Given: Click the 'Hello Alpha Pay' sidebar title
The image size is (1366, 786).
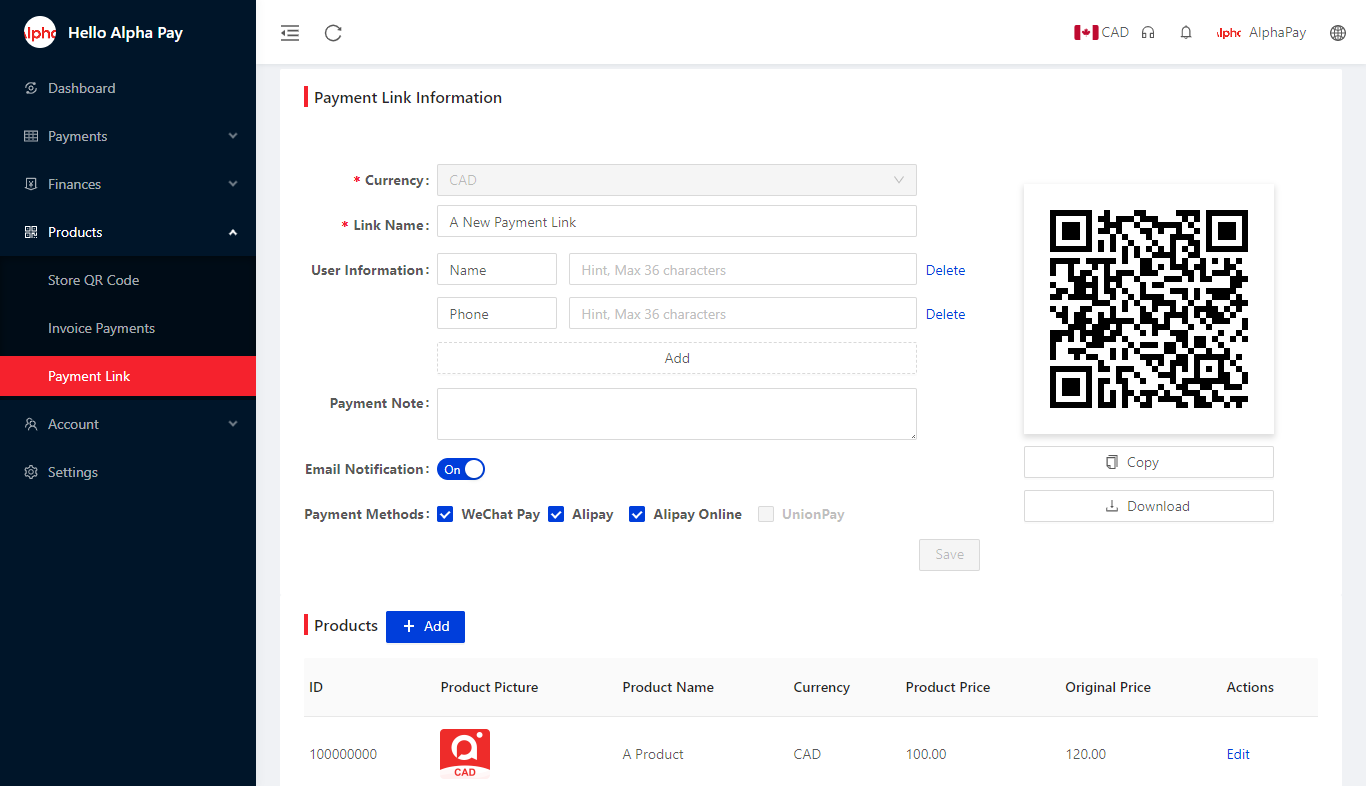Looking at the screenshot, I should tap(125, 32).
